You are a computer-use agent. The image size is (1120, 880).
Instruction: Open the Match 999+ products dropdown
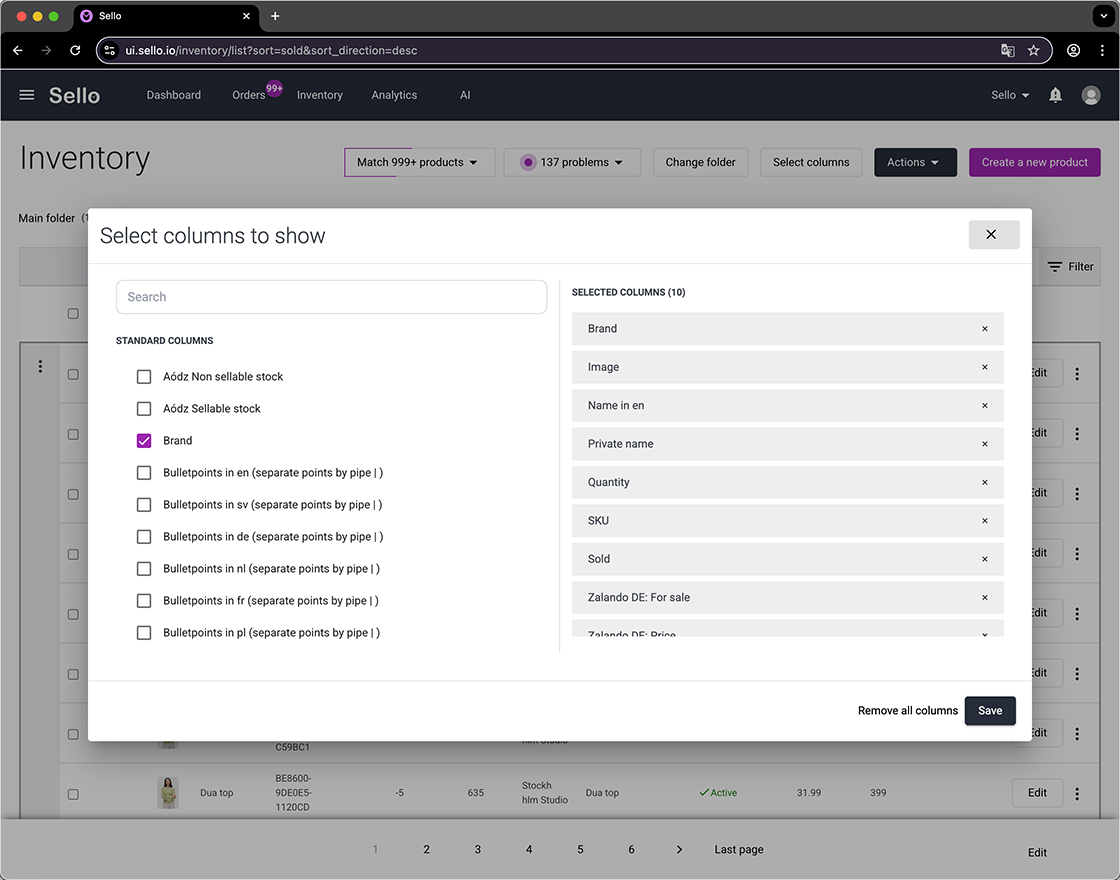(x=419, y=162)
